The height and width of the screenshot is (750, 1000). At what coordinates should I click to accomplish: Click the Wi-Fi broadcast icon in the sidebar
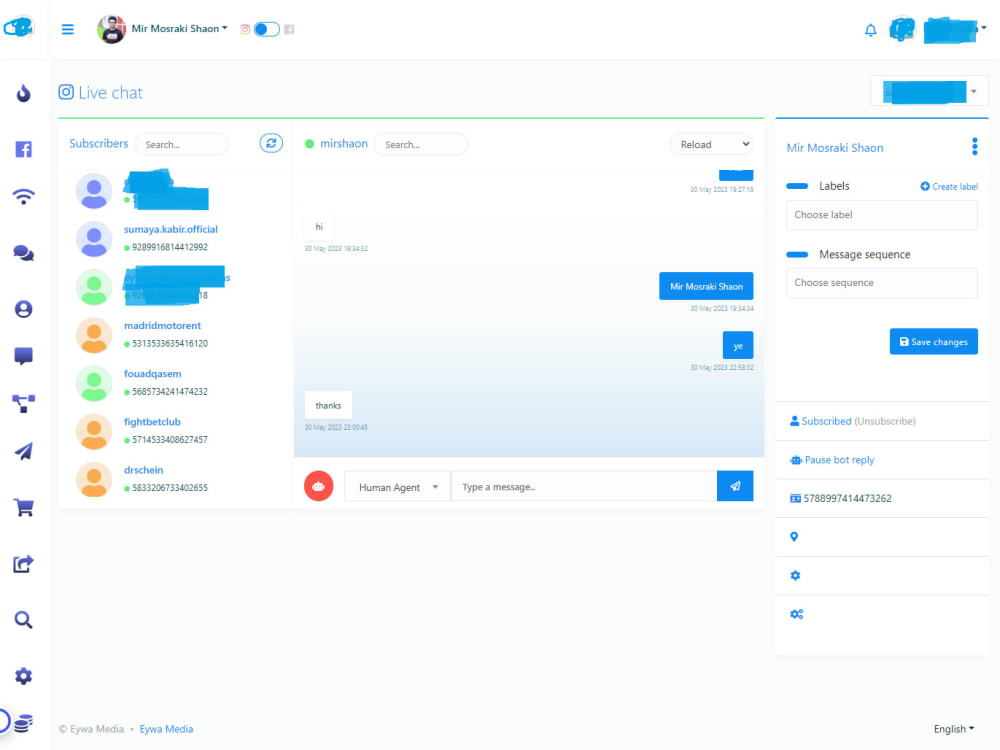24,196
